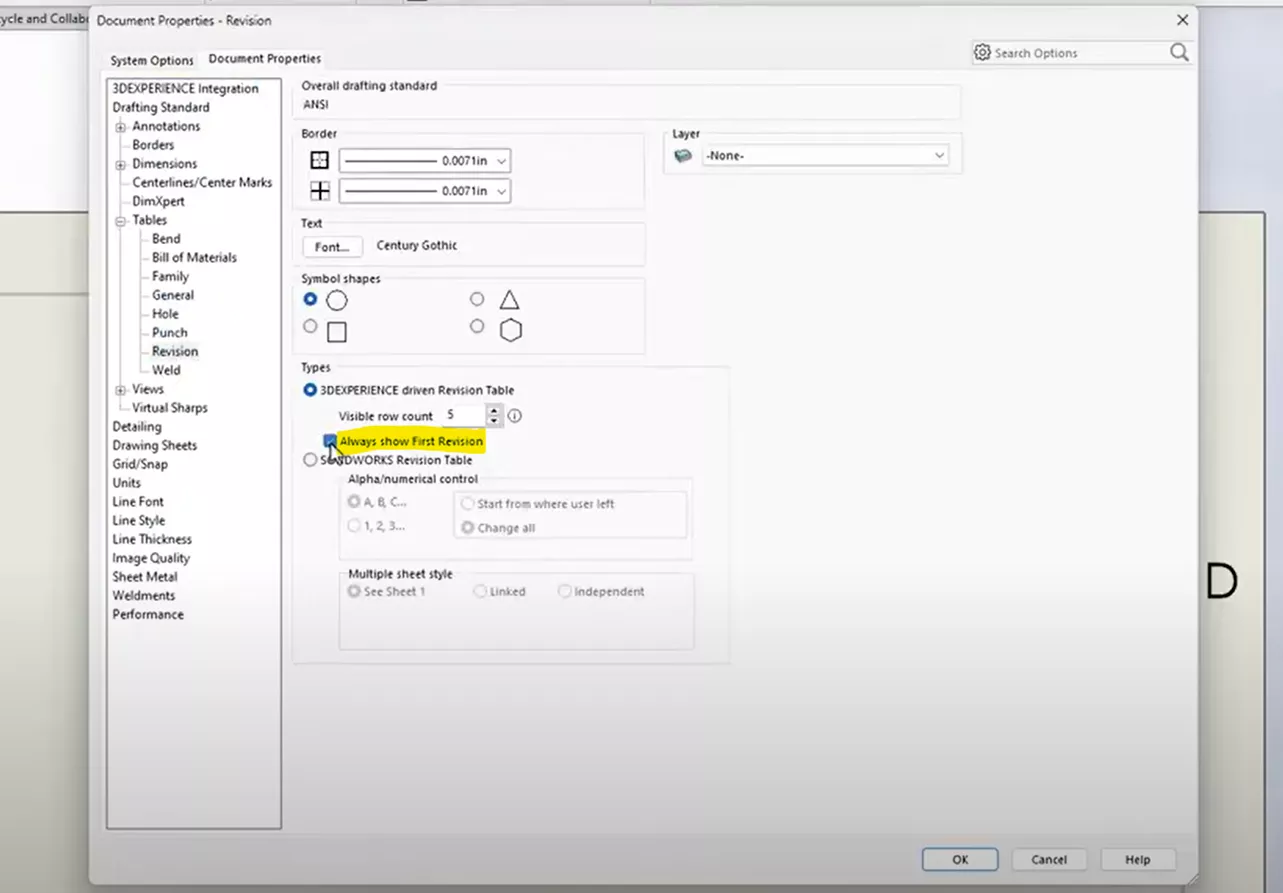Select Bend under Tables
Screen dimensions: 1283x893
(166, 239)
